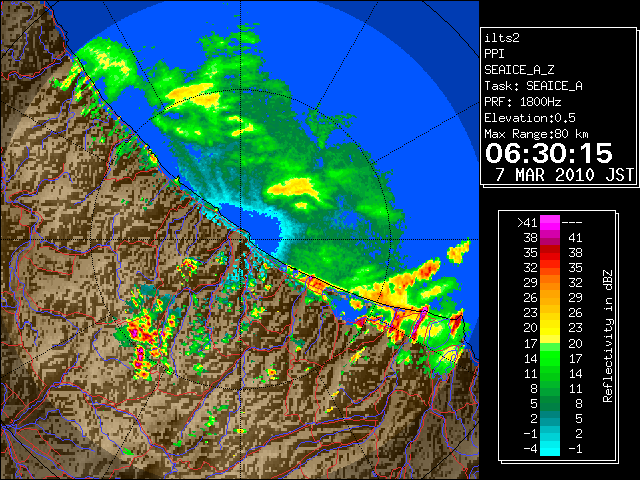Click the date text 7 MAR 2010 JST
The width and height of the screenshot is (640, 480).
click(564, 175)
